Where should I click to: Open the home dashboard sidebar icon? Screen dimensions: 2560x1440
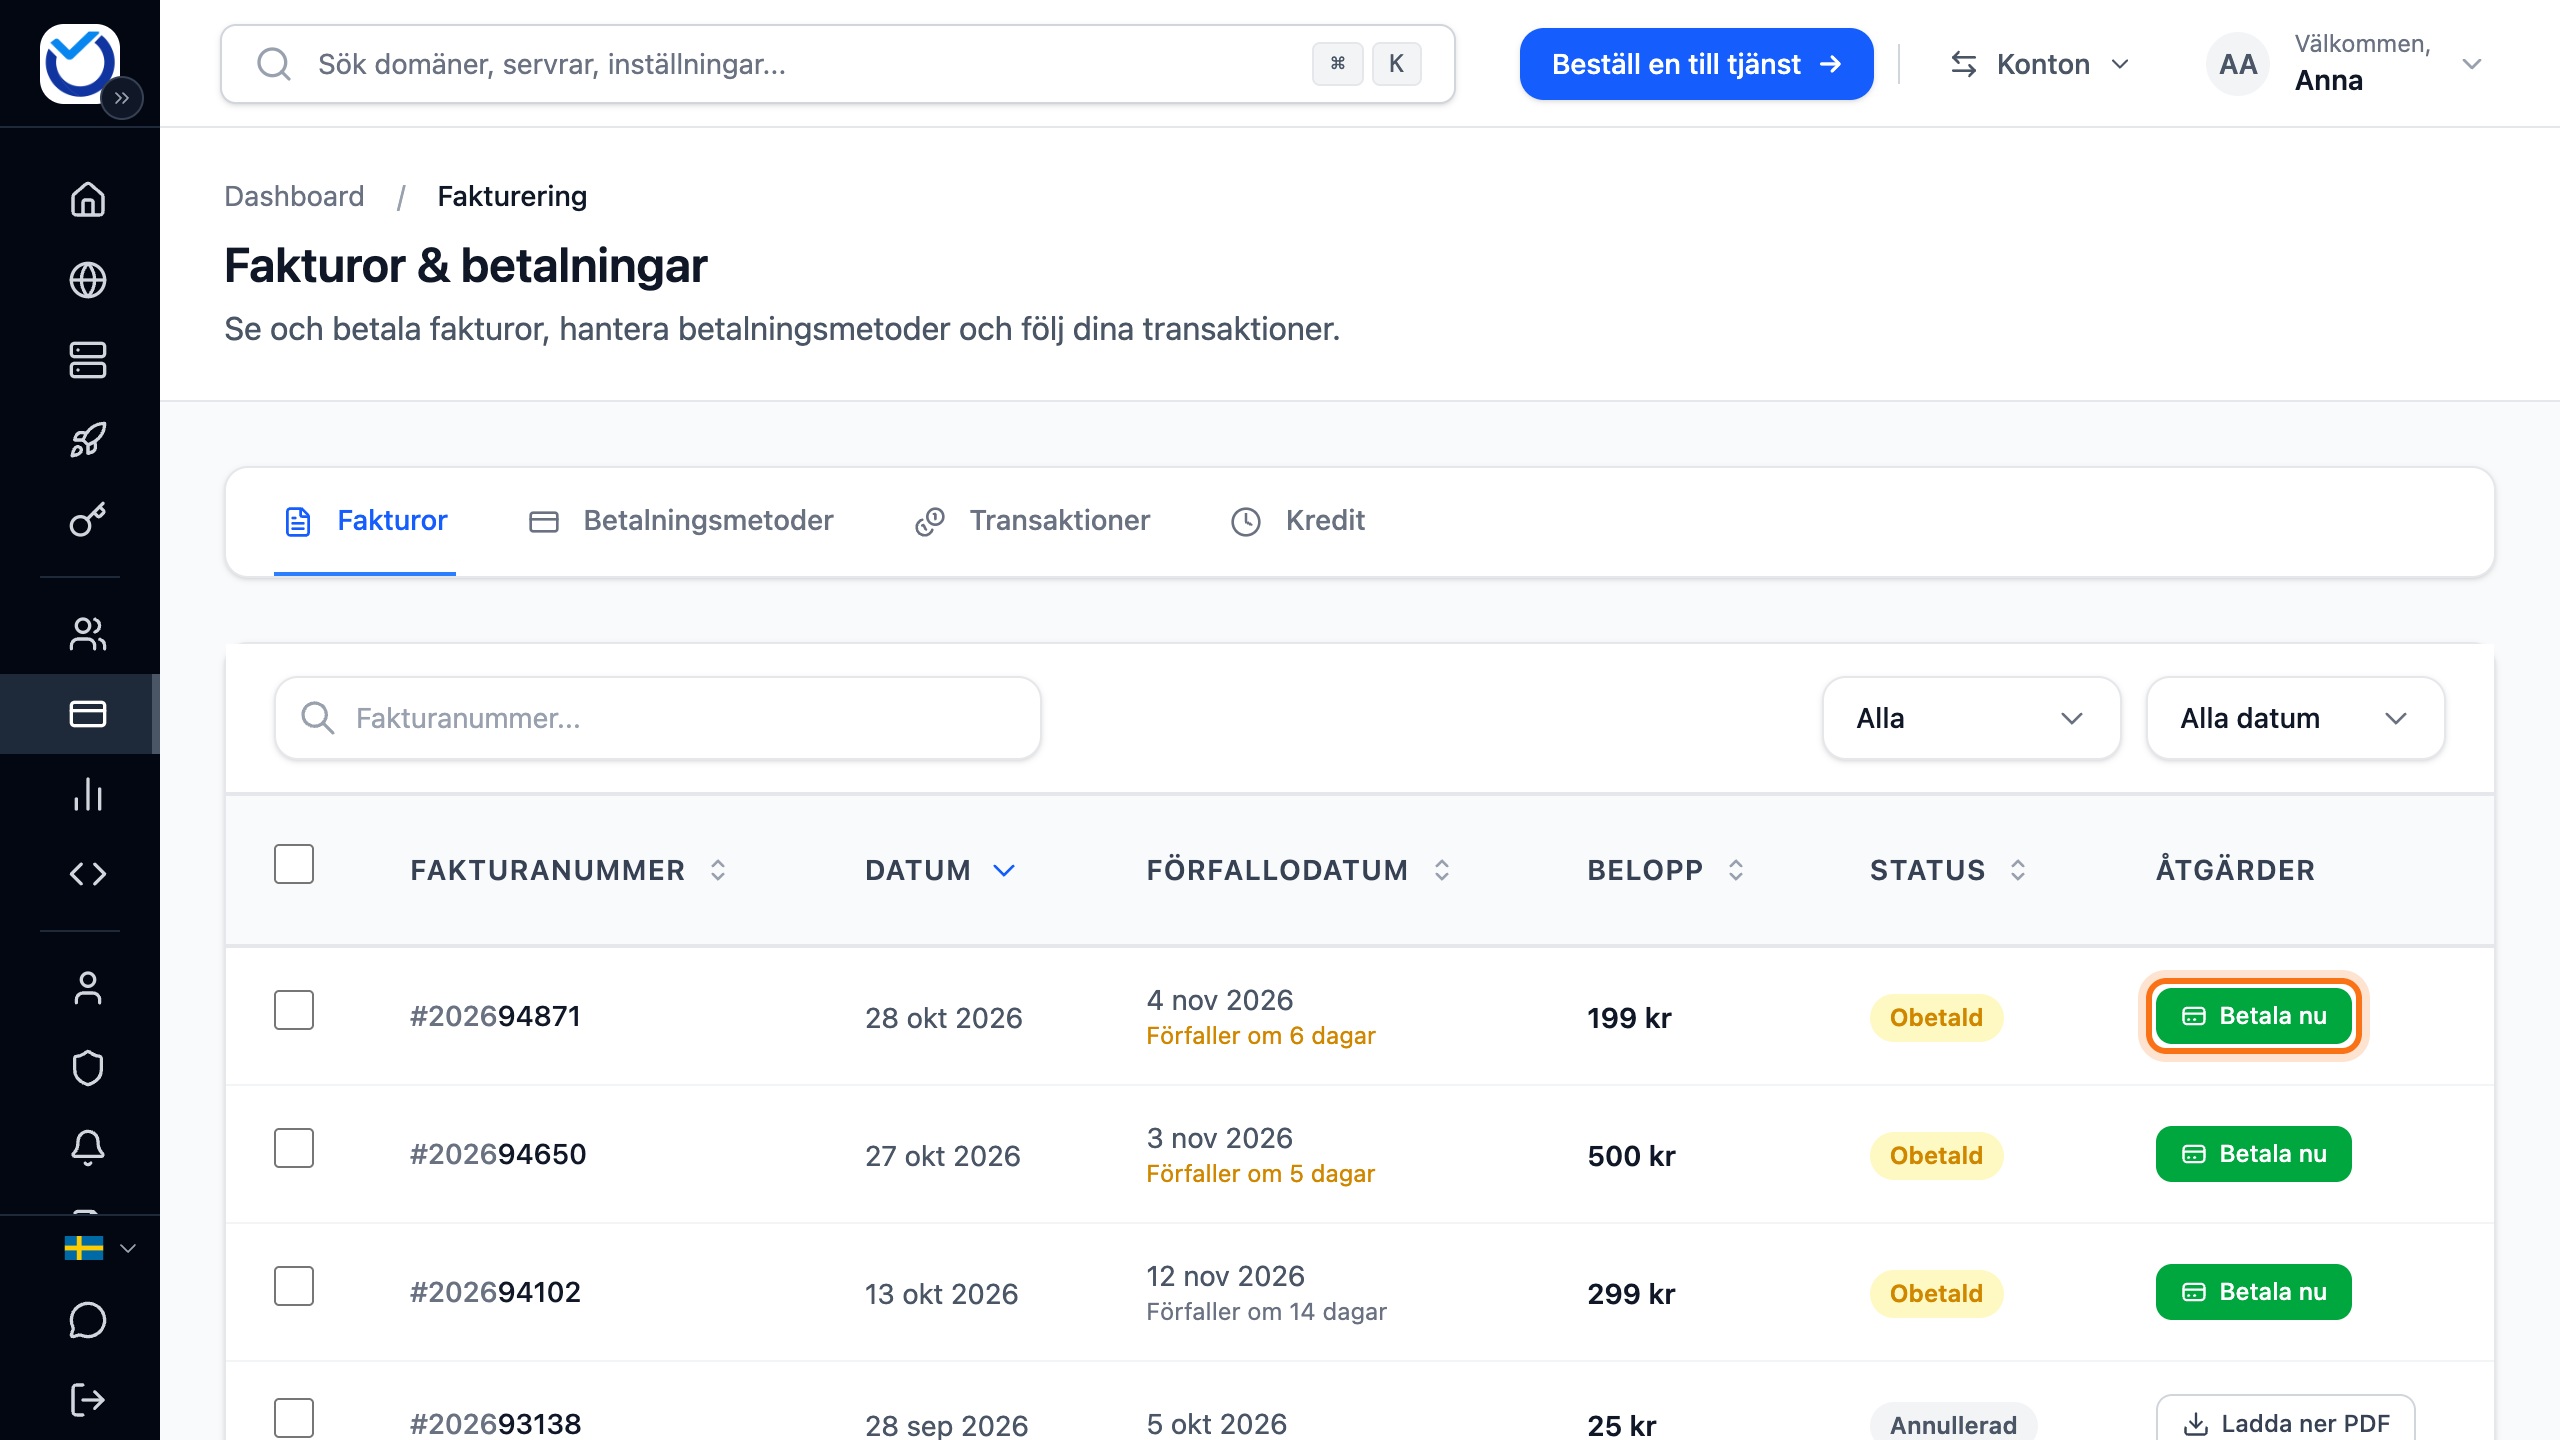coord(88,199)
